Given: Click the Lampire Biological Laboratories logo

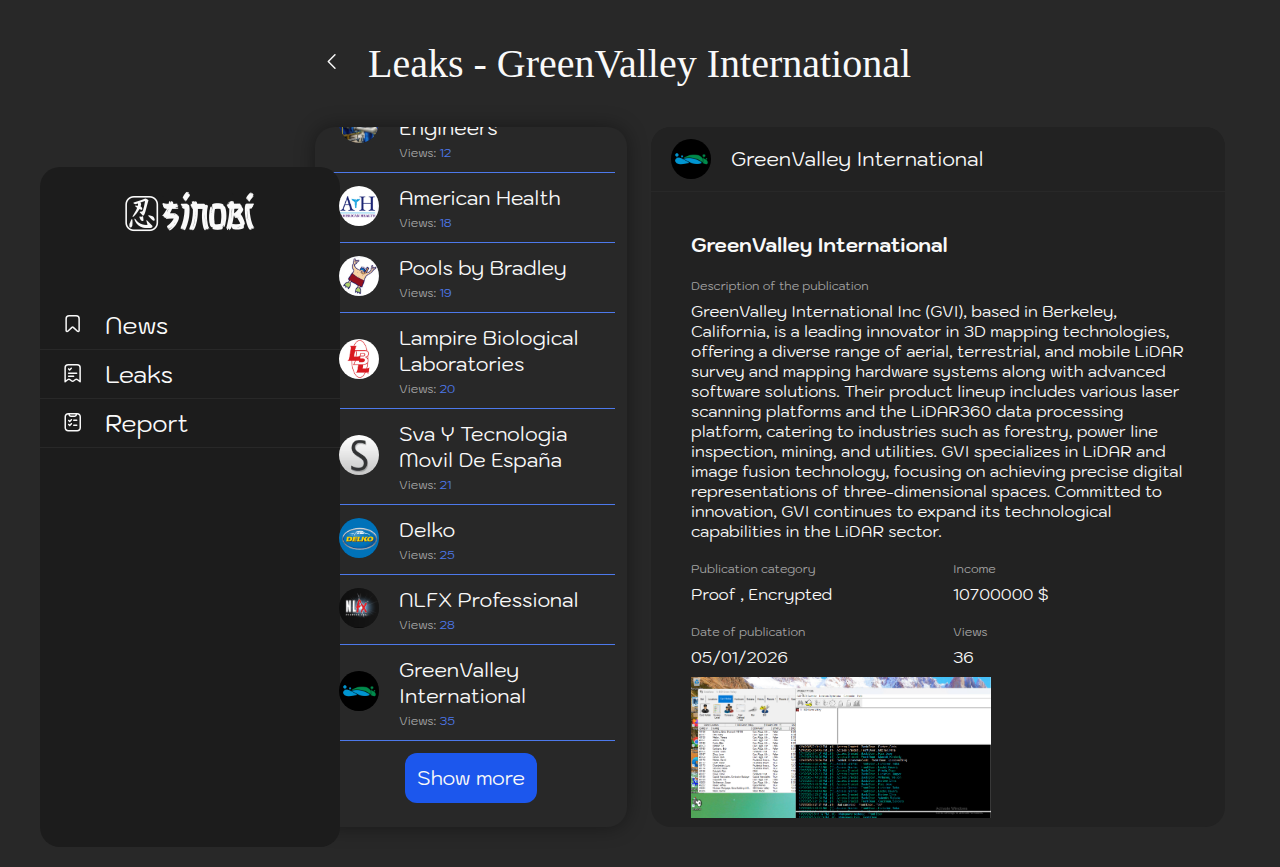Looking at the screenshot, I should tap(359, 359).
